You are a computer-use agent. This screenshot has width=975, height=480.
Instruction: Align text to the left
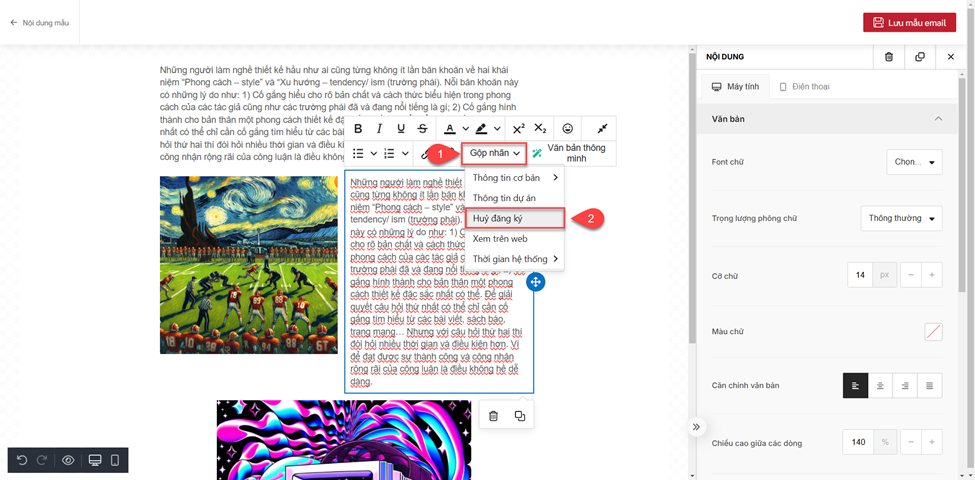[x=855, y=385]
